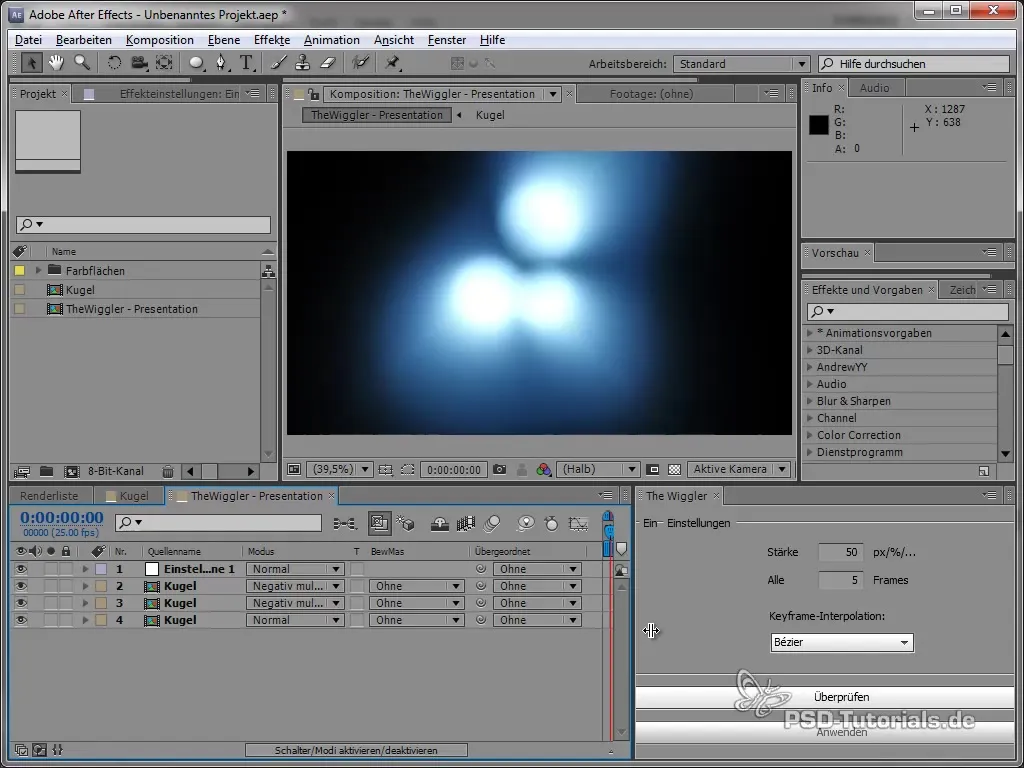Open the Effekte menu
This screenshot has height=768, width=1024.
coord(272,40)
